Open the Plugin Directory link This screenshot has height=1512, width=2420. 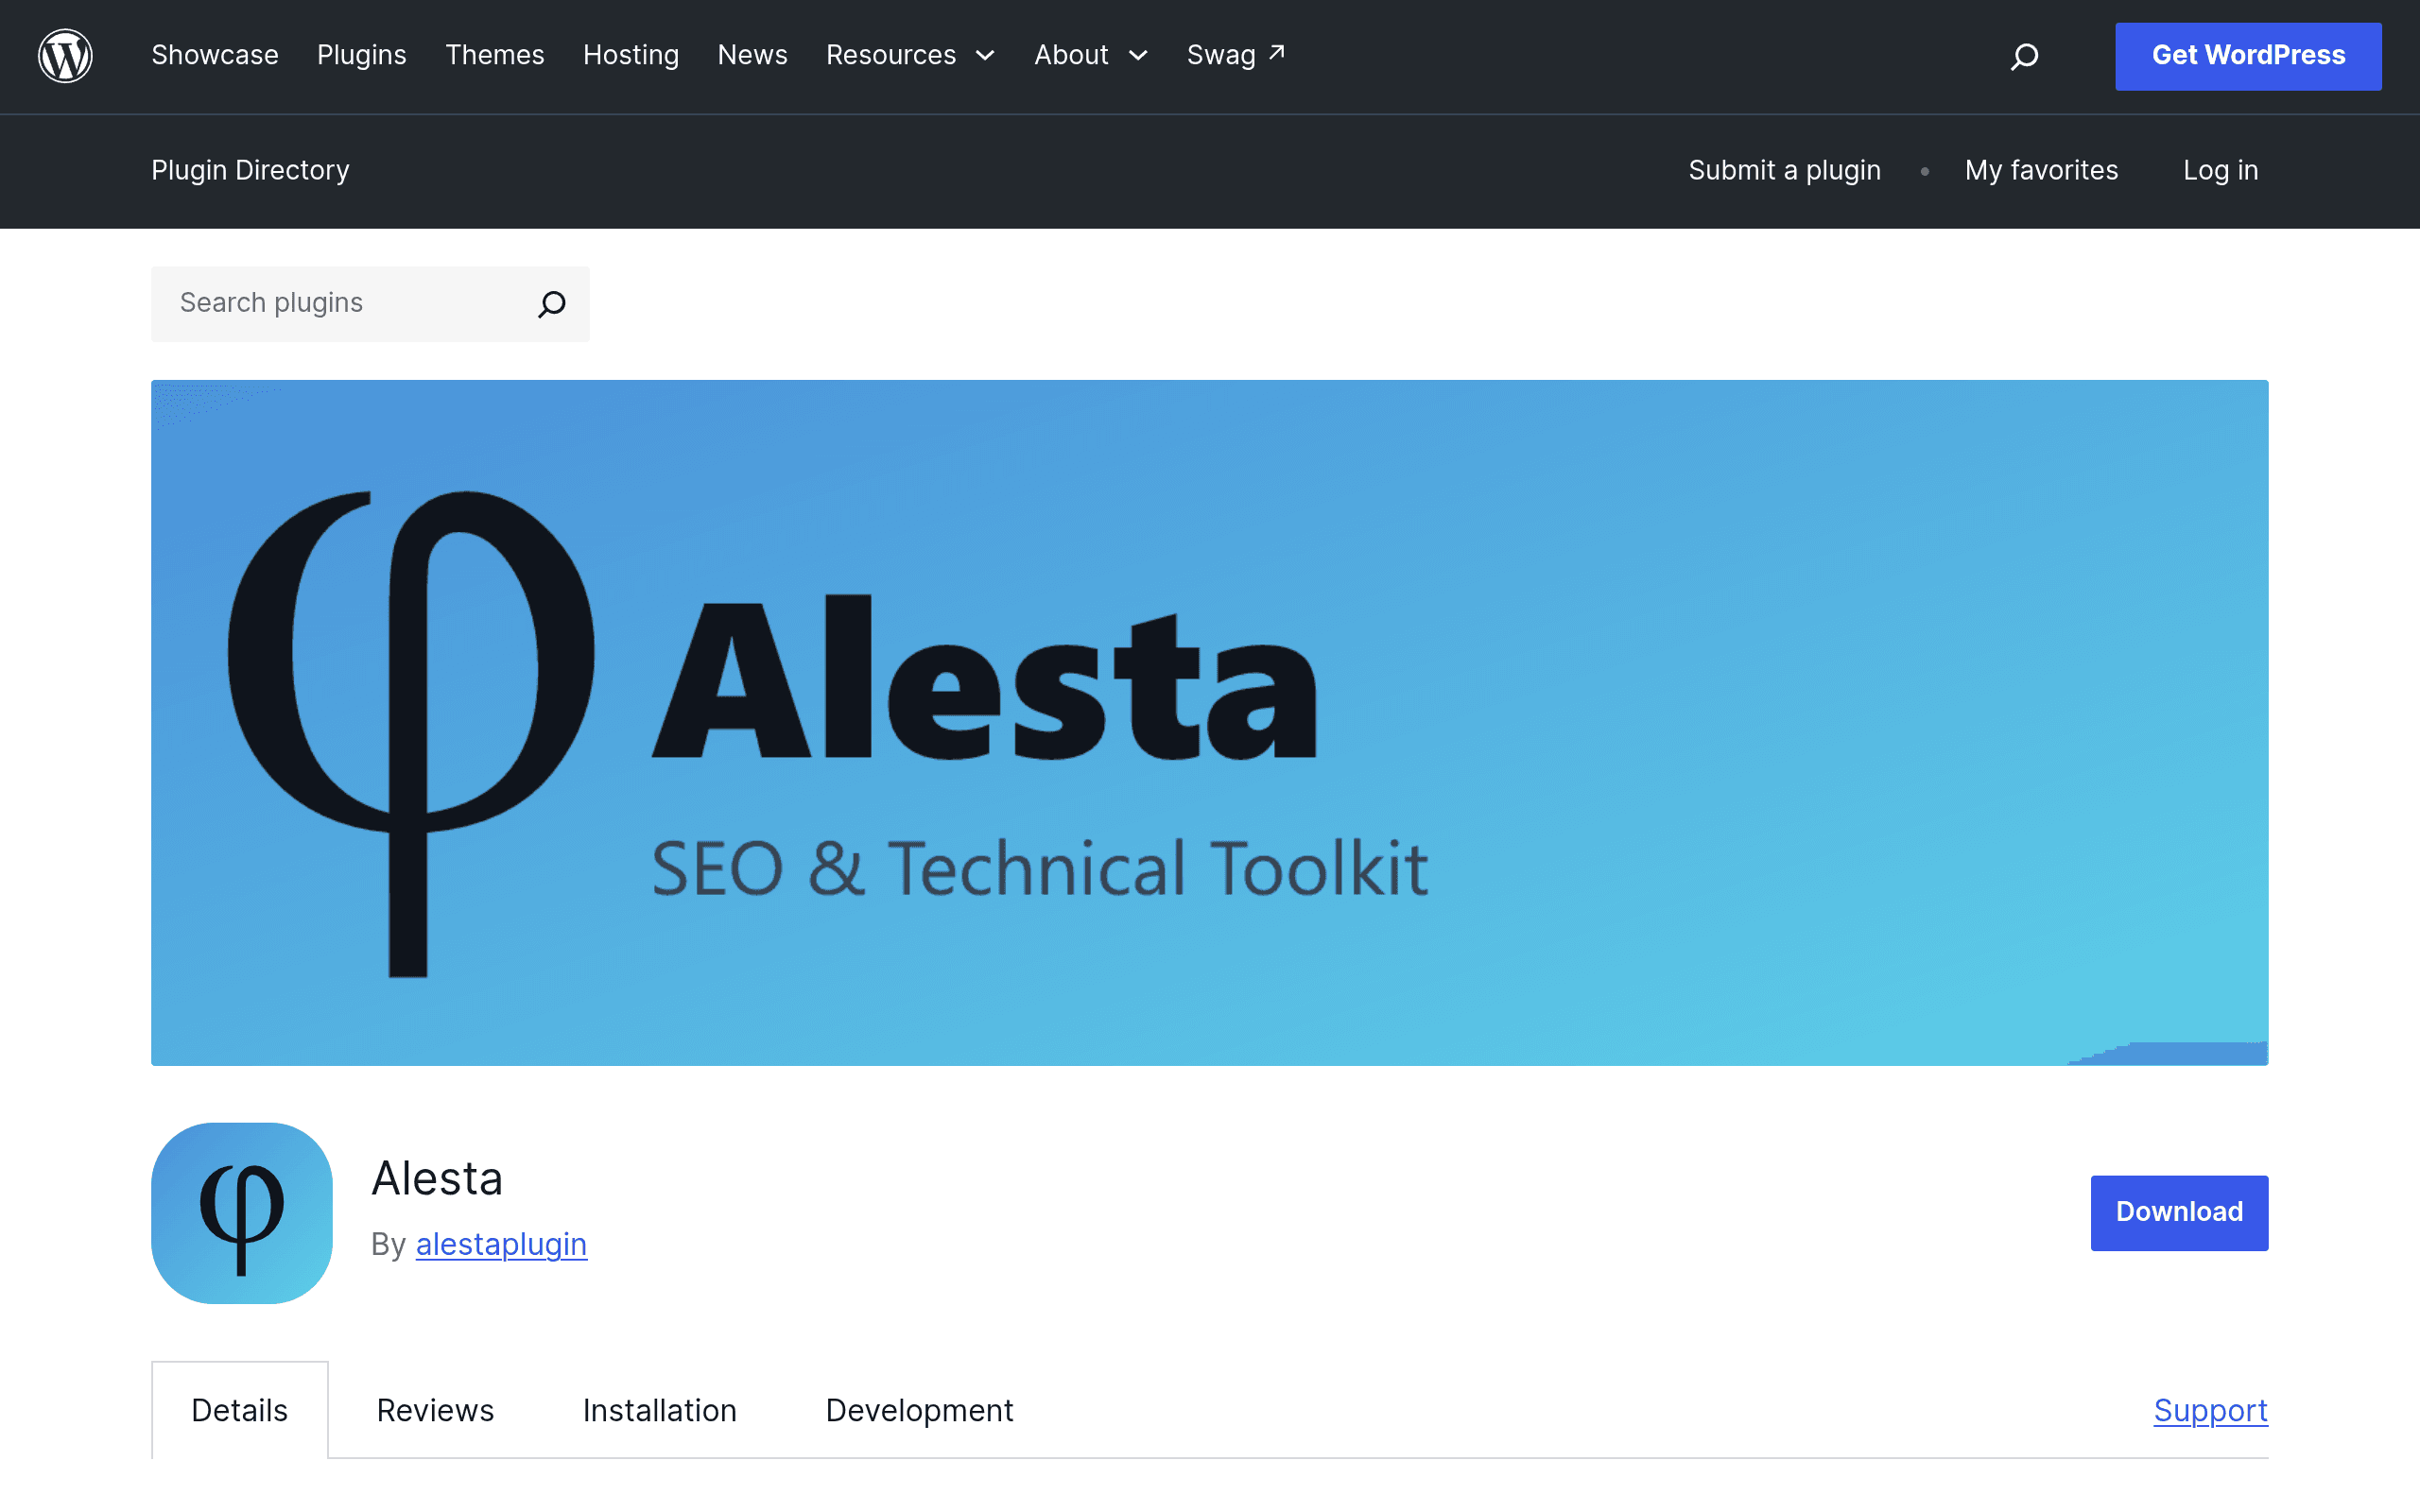click(250, 170)
